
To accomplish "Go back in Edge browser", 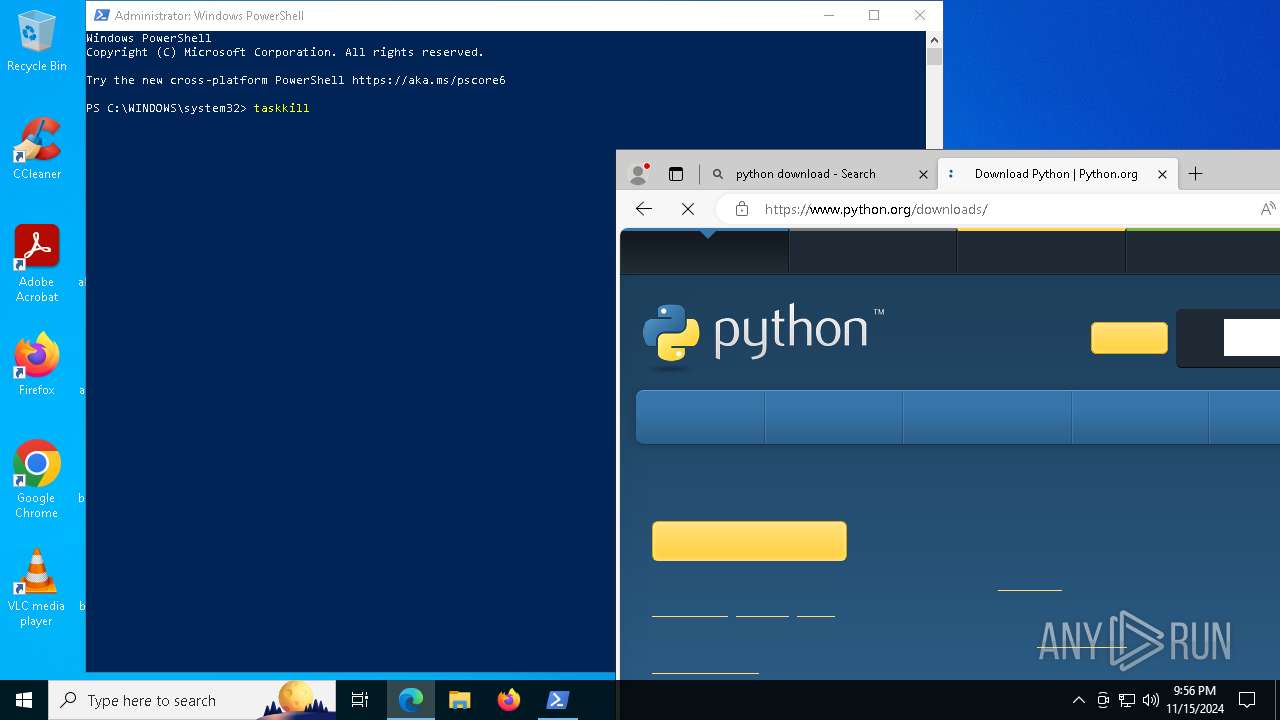I will [x=644, y=209].
